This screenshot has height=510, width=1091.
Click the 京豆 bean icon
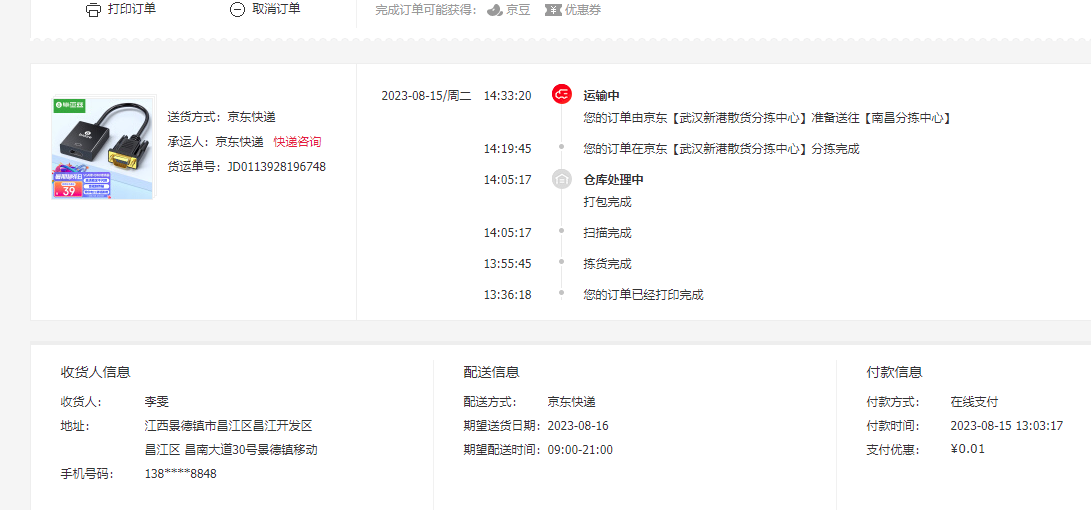coord(494,10)
